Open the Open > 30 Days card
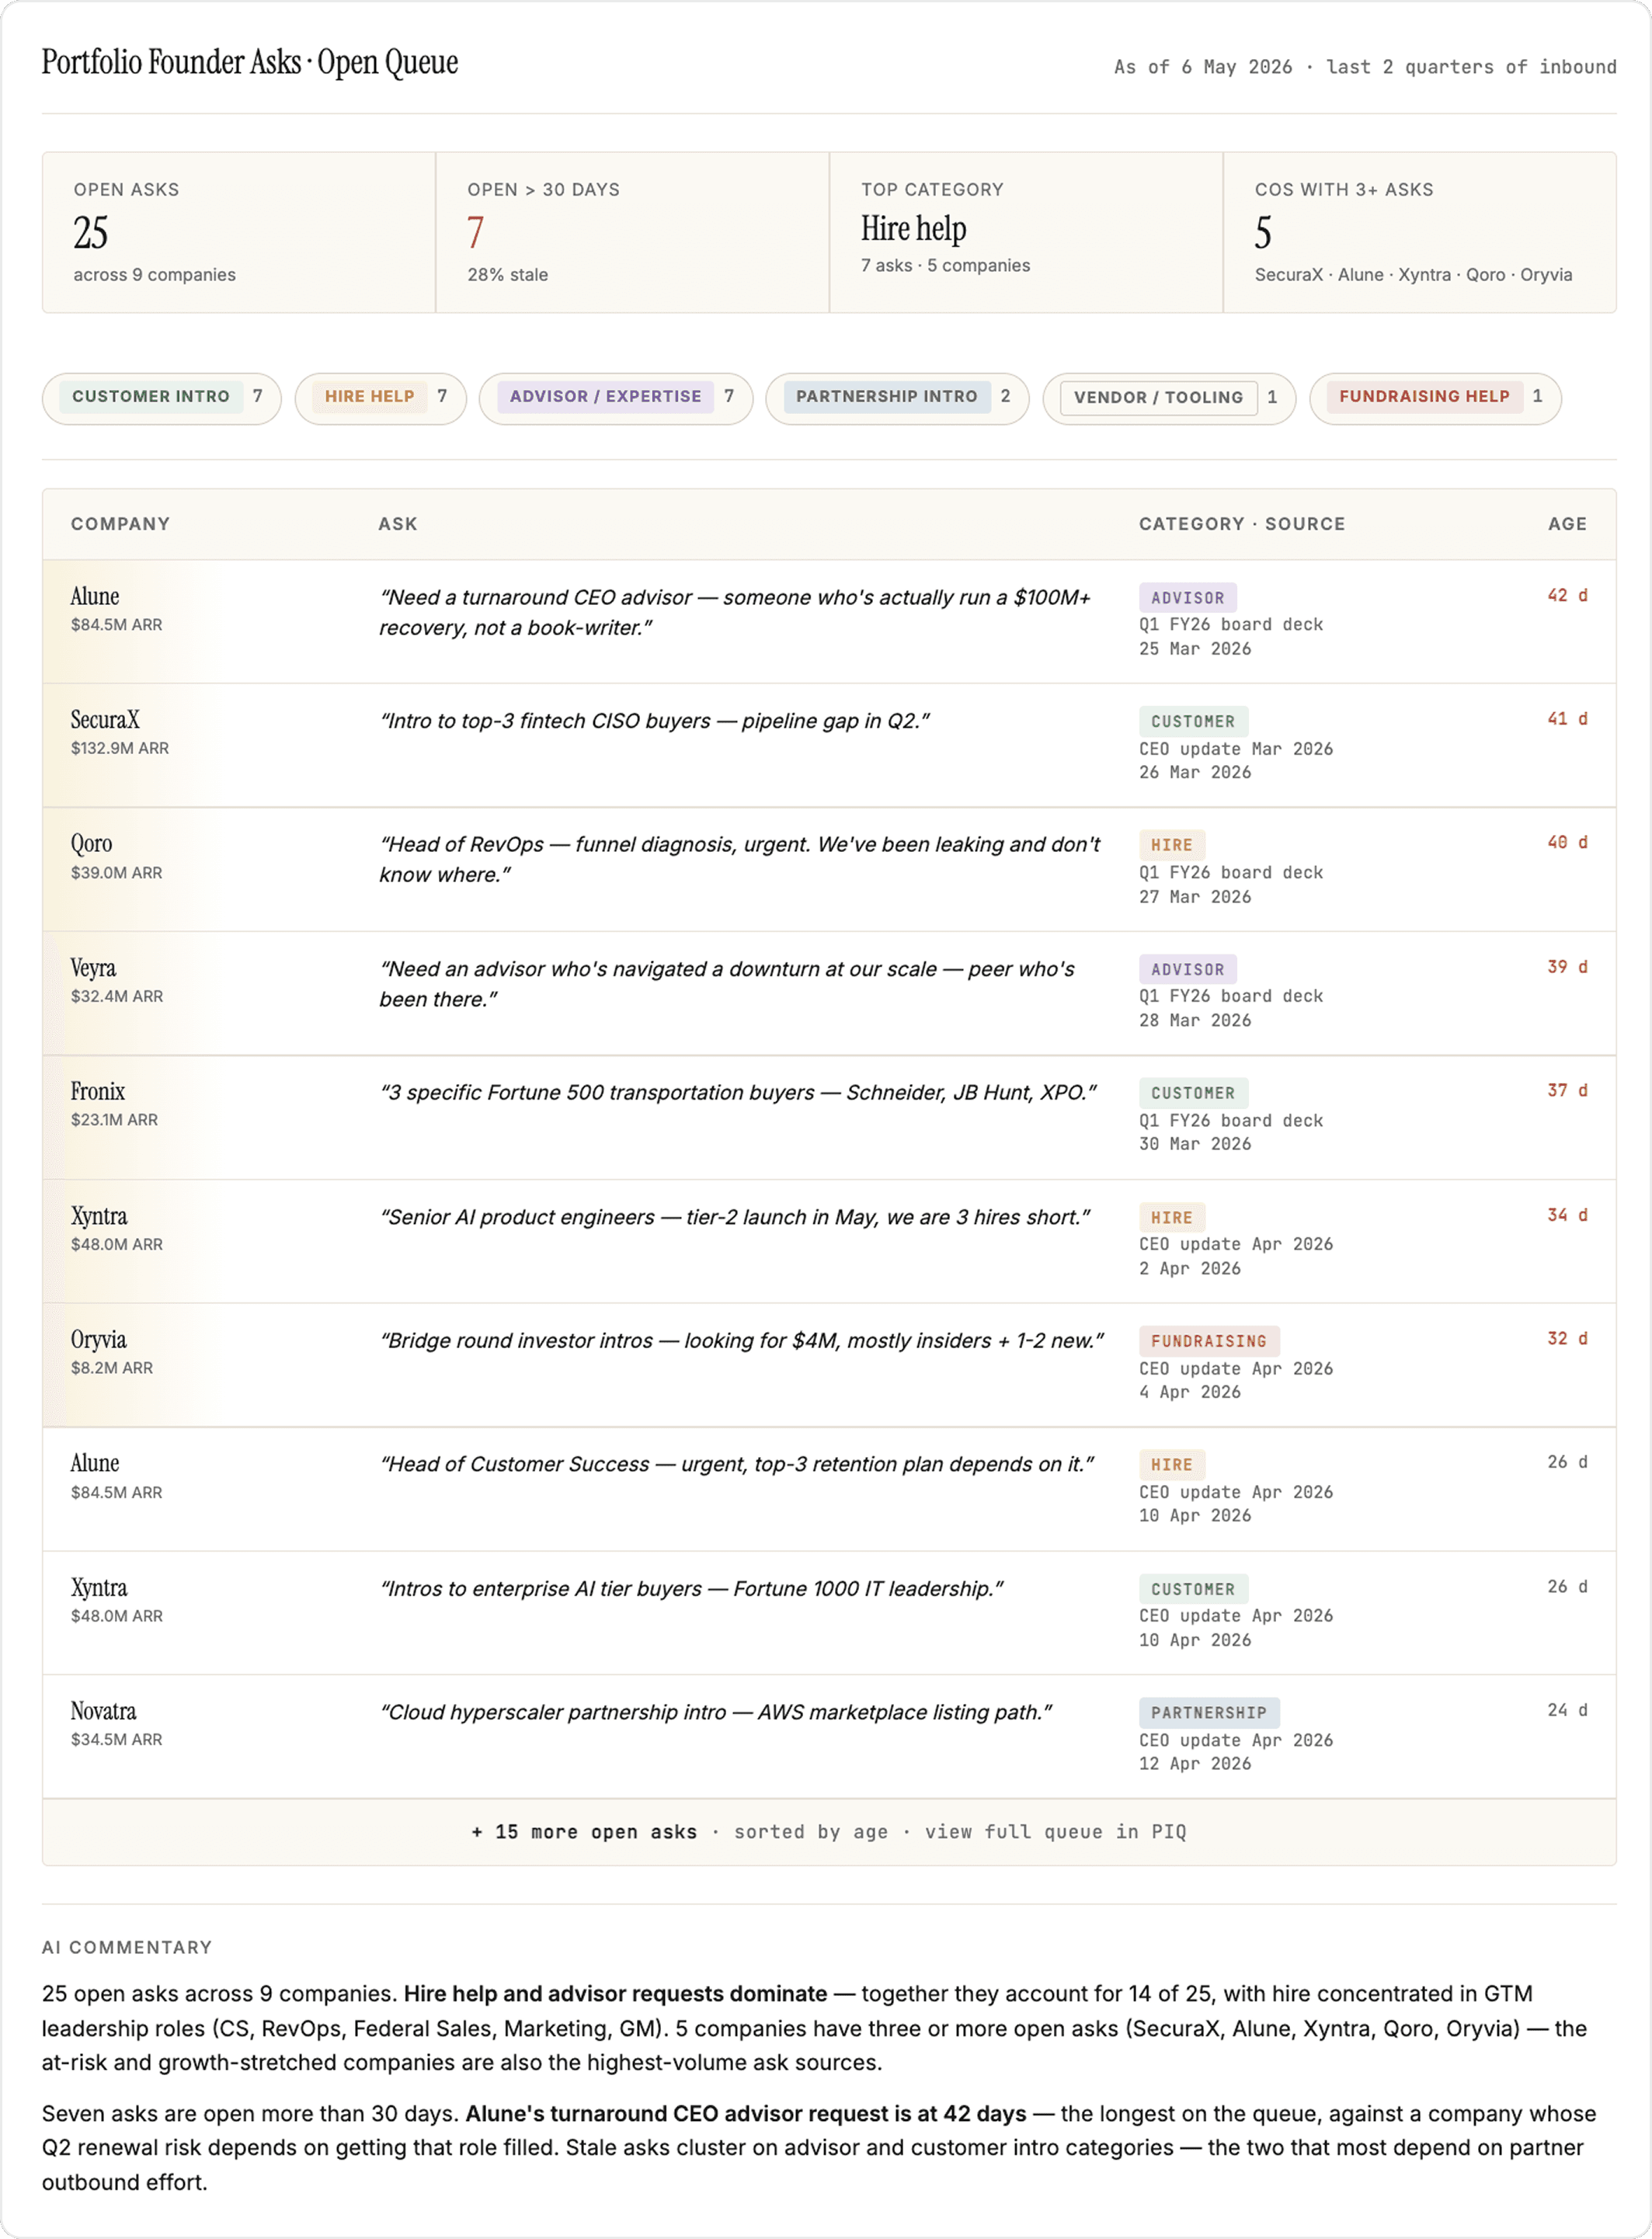 pos(632,232)
